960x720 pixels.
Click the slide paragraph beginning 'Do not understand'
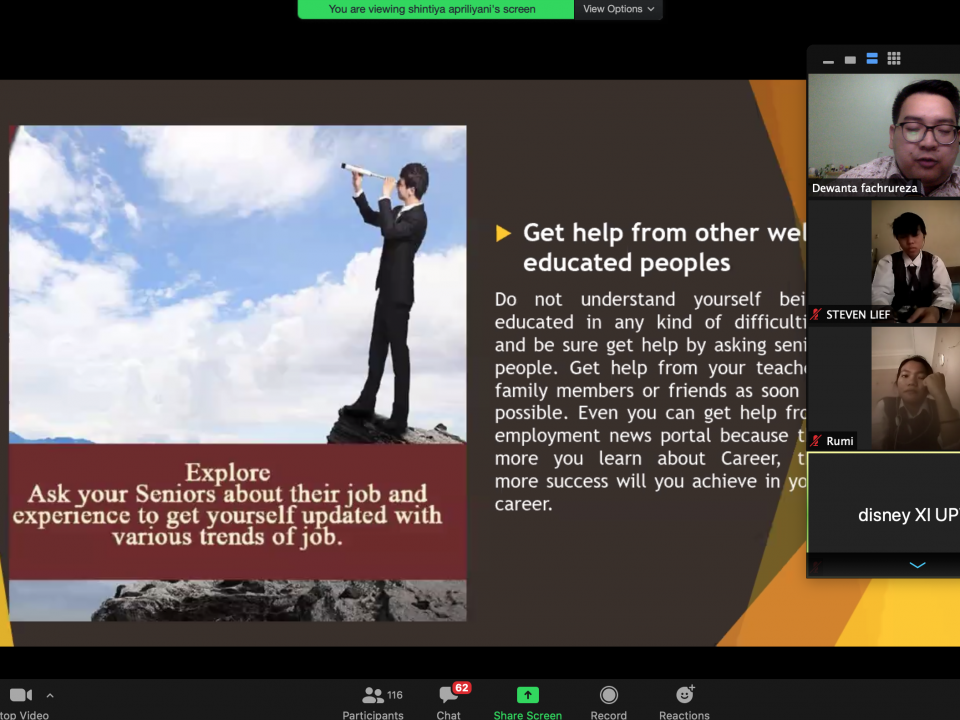pos(650,402)
